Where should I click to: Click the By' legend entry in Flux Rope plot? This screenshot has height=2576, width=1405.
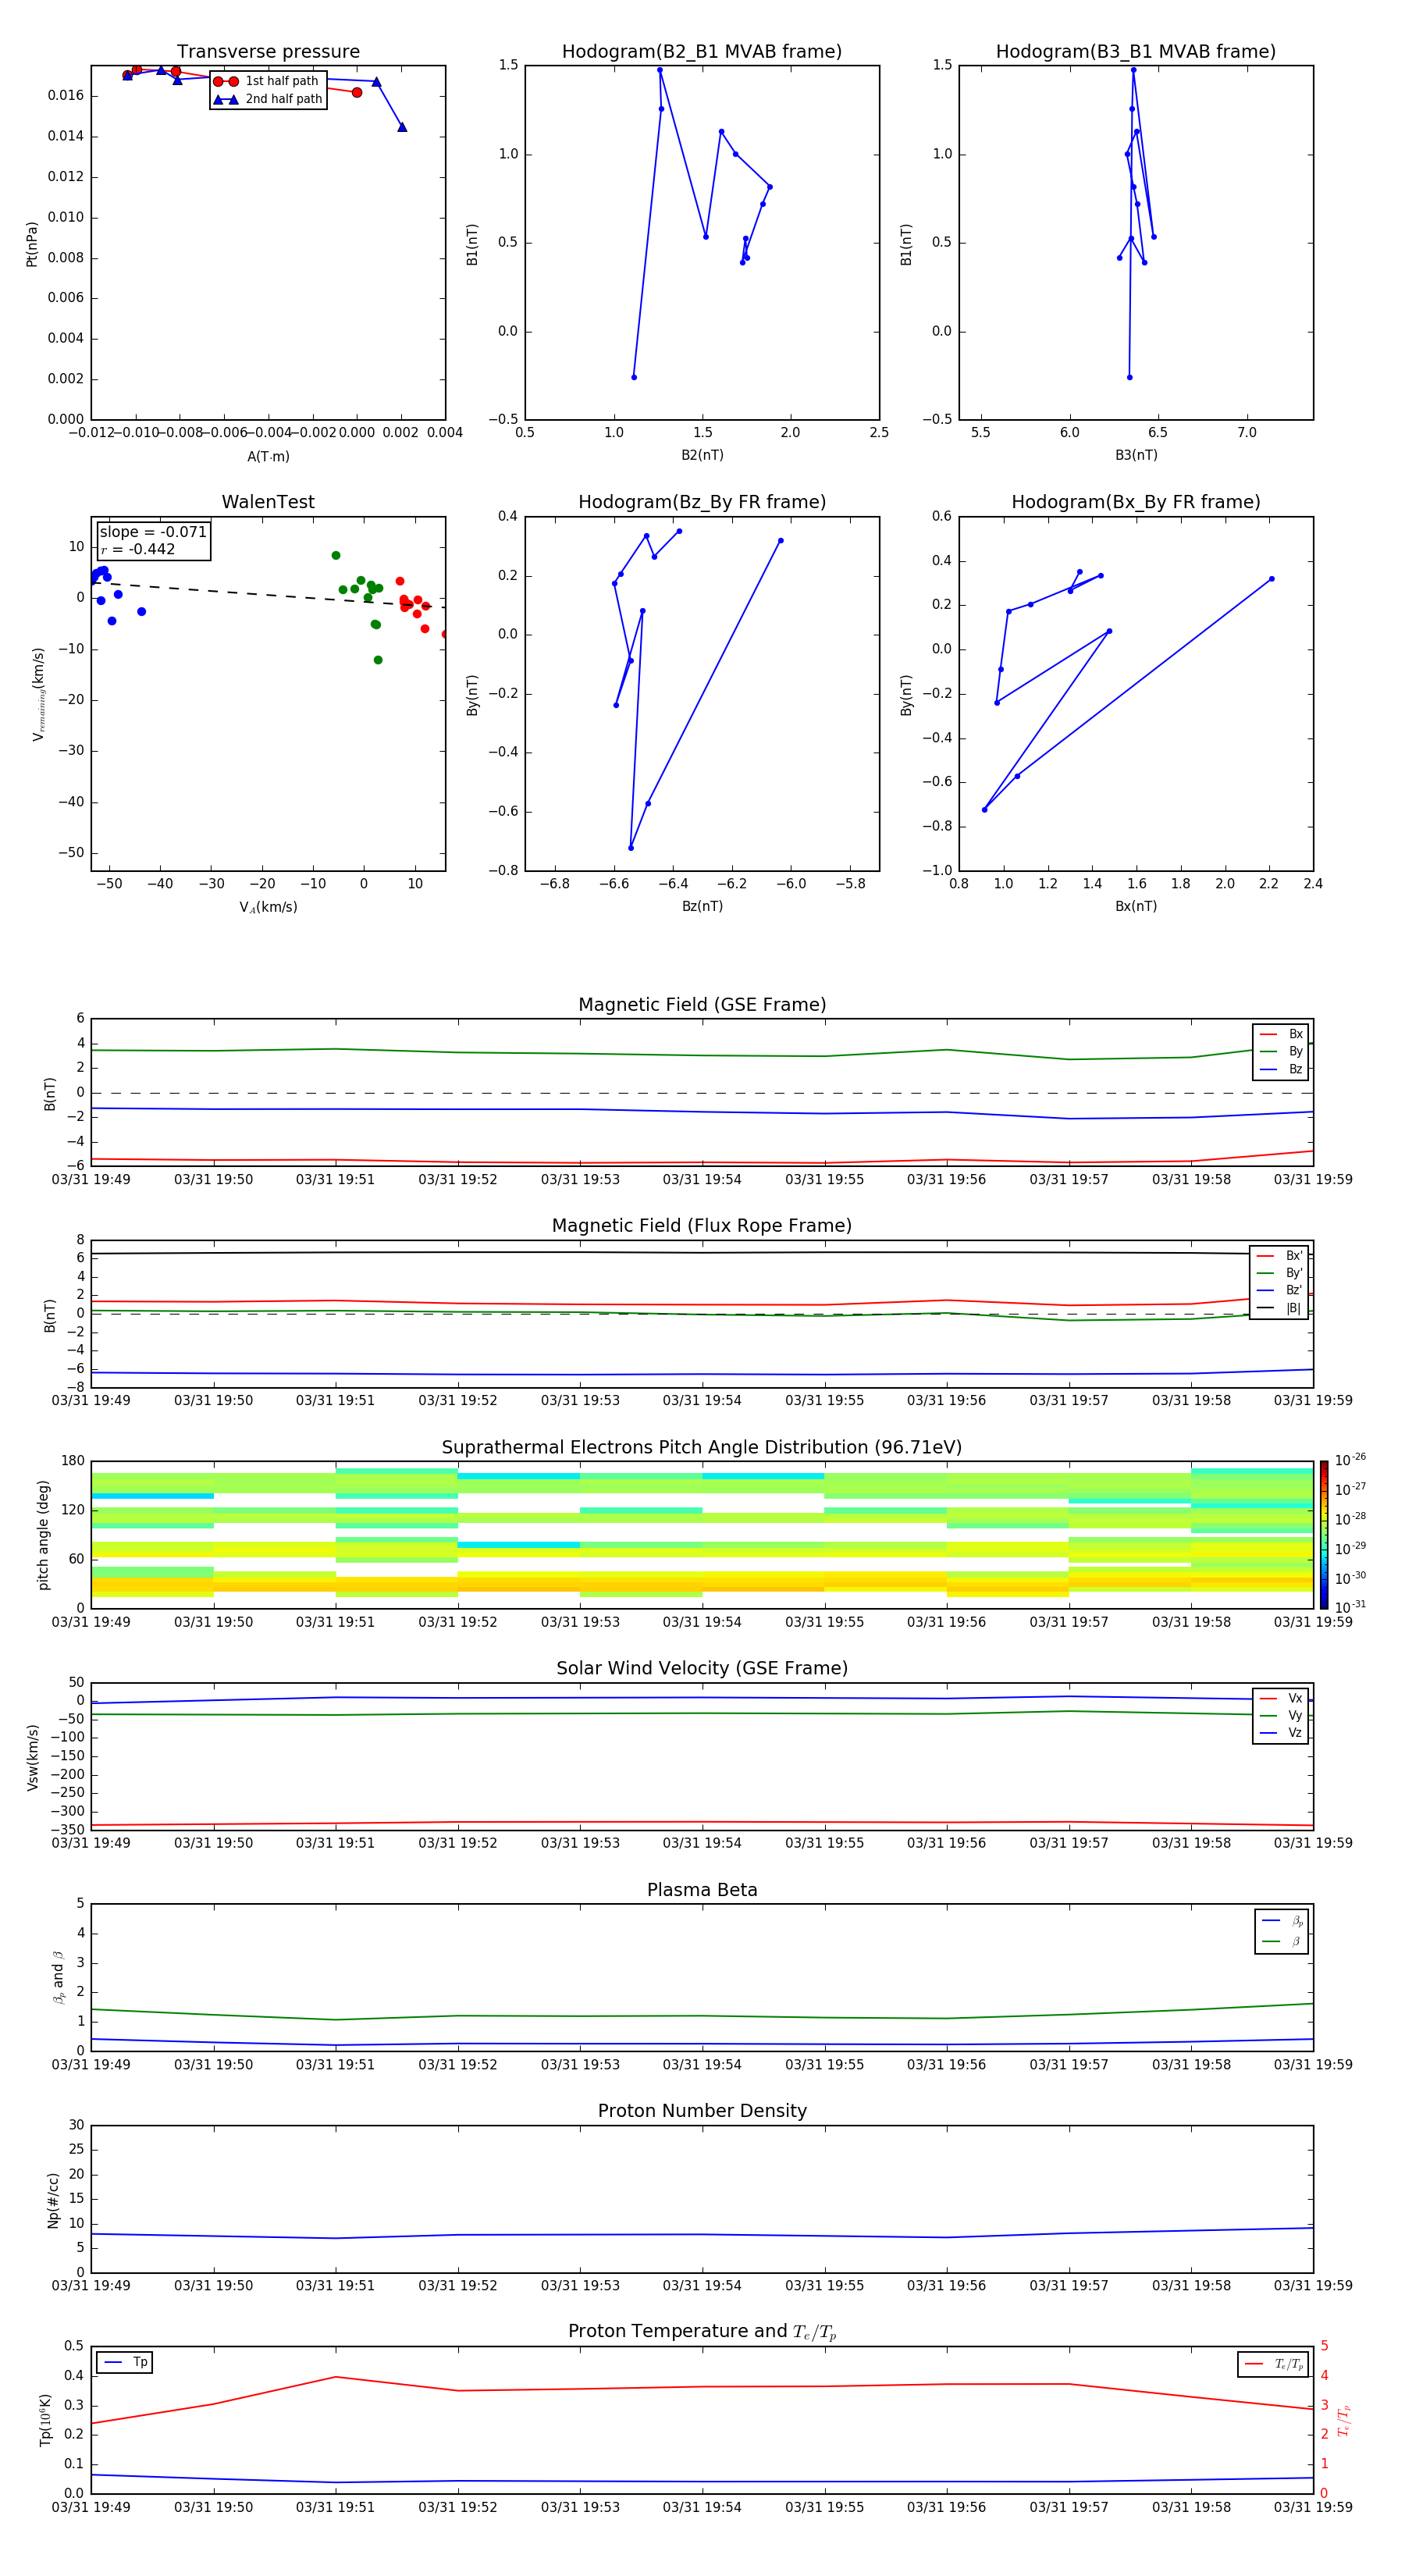[1280, 1273]
